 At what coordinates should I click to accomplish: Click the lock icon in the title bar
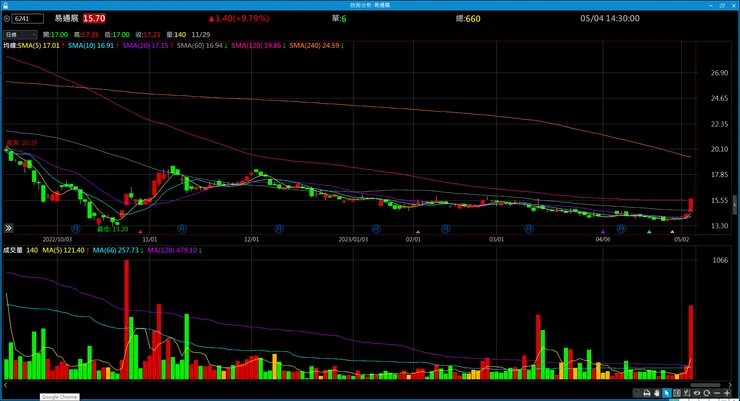tap(5, 5)
